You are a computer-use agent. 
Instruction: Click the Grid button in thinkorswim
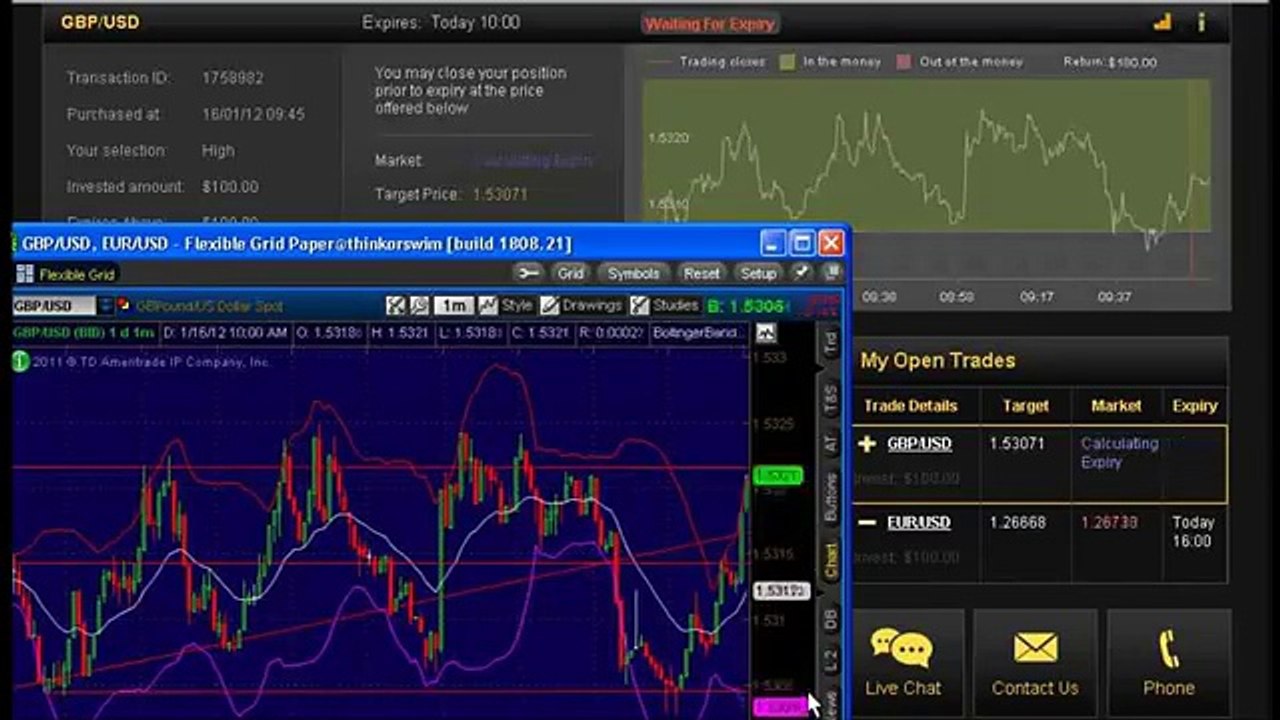coord(570,273)
